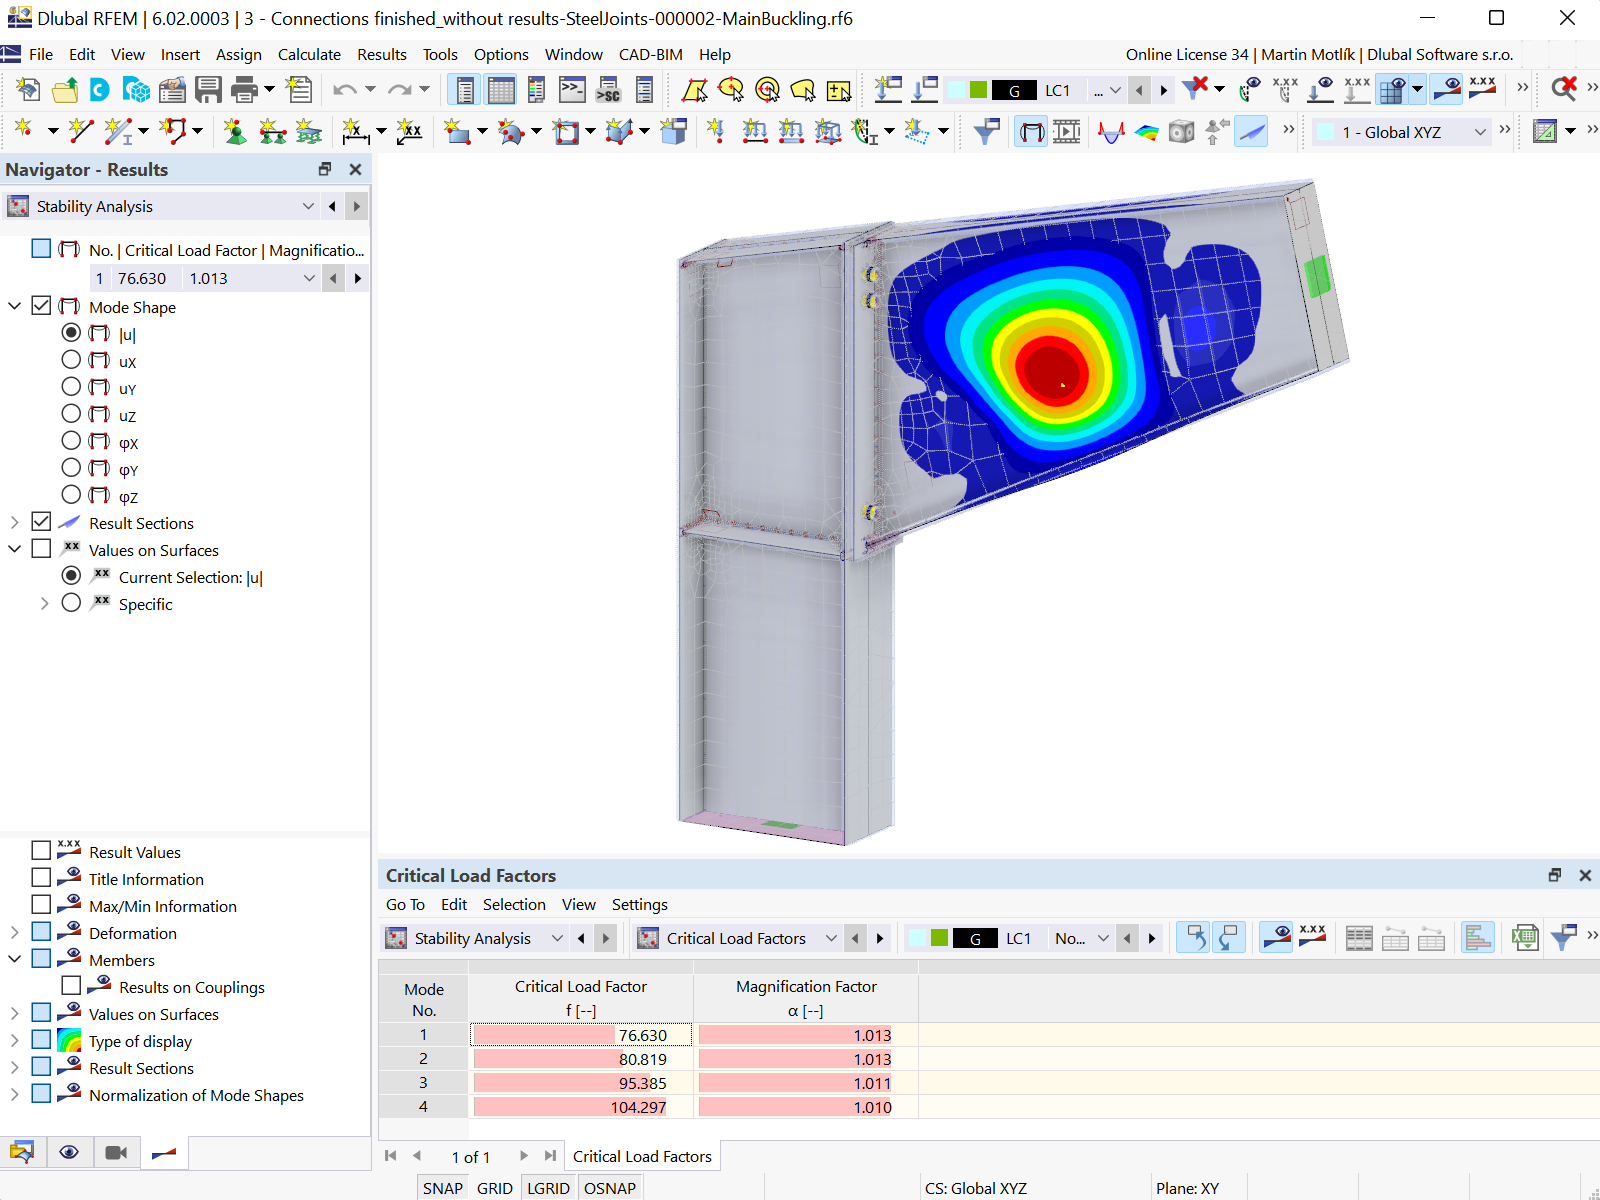
Task: Toggle the GRID status bar button
Action: click(495, 1188)
